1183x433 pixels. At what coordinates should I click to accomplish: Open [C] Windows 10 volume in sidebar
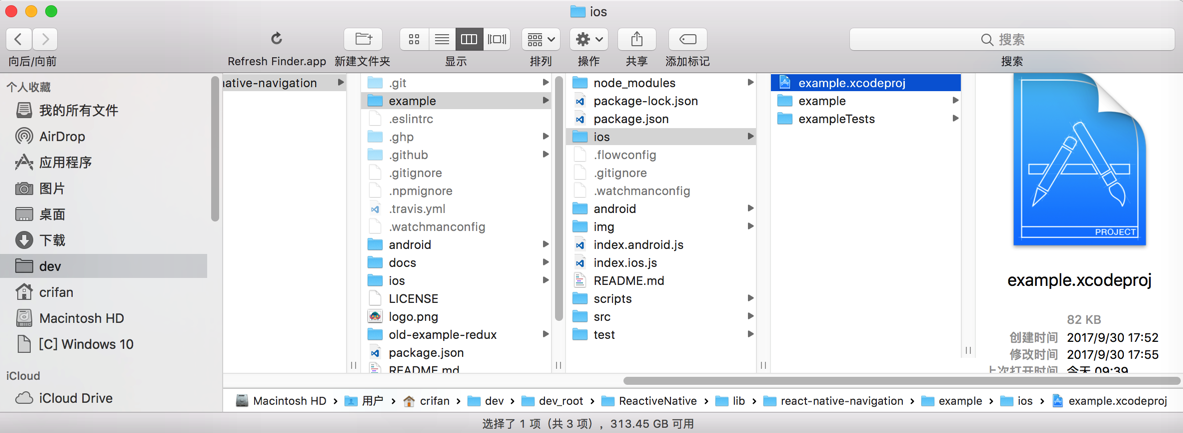coord(103,344)
